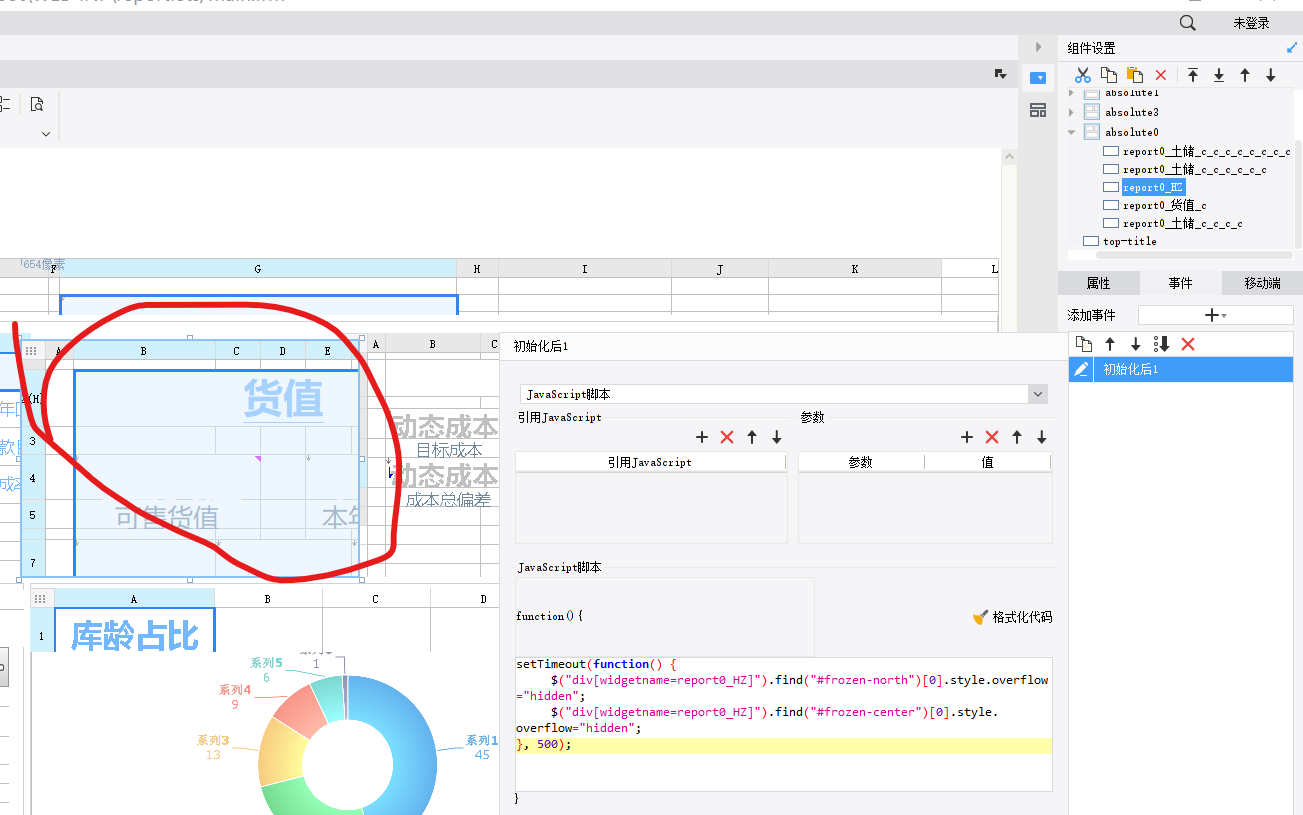
Task: Open the 添加事件 plus dropdown
Action: tap(1216, 315)
